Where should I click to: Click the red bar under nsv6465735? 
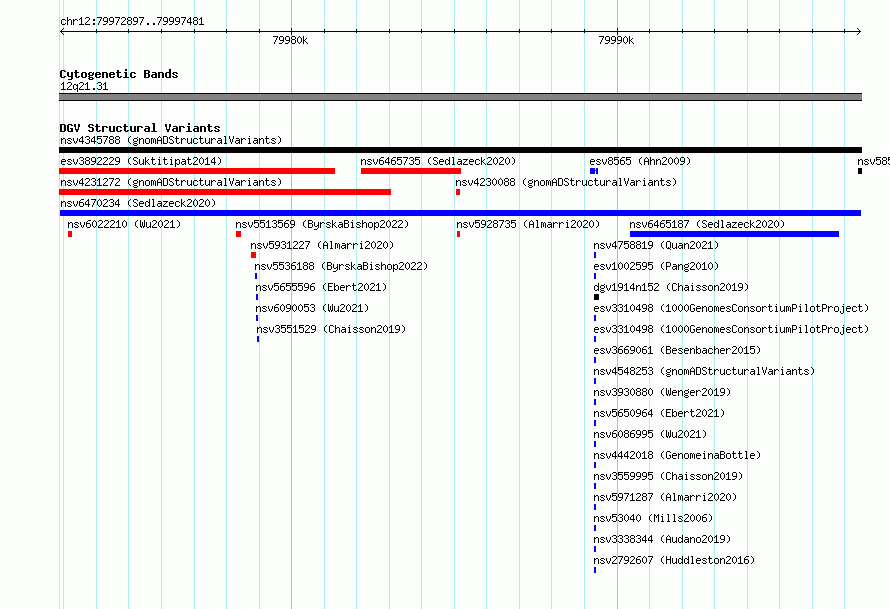click(411, 171)
